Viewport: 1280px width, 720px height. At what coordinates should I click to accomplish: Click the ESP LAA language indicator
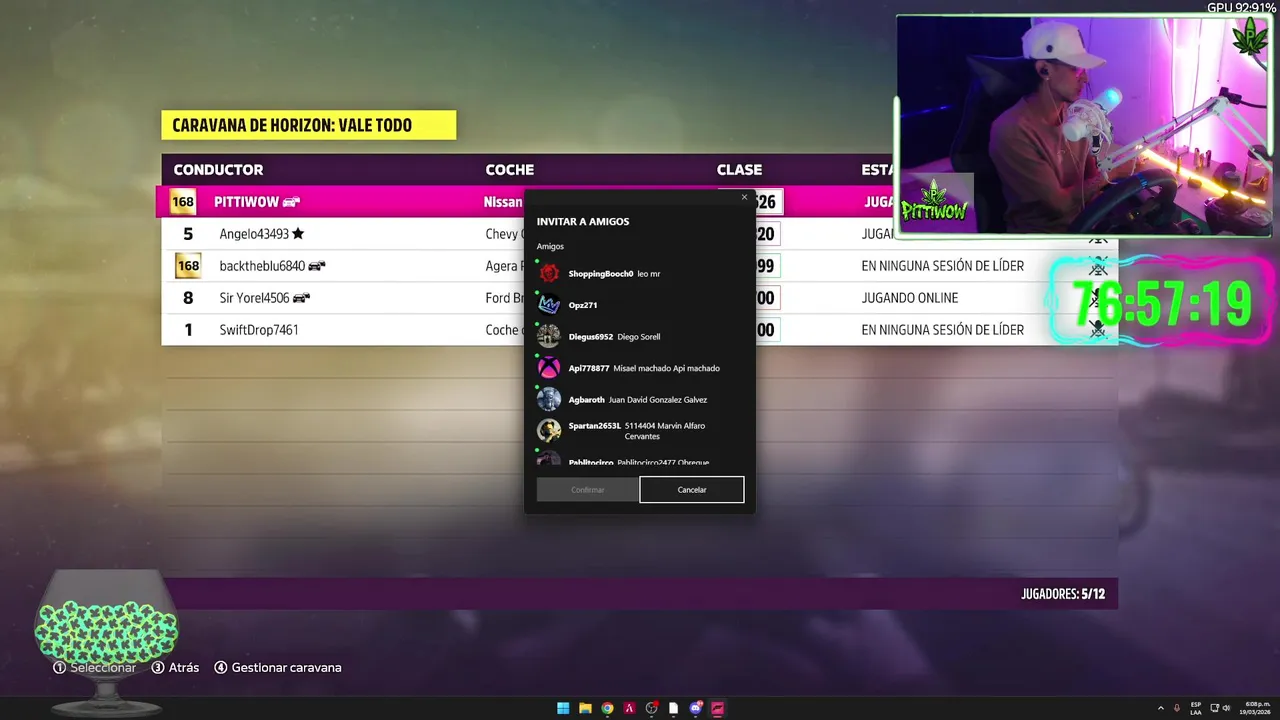click(x=1196, y=708)
